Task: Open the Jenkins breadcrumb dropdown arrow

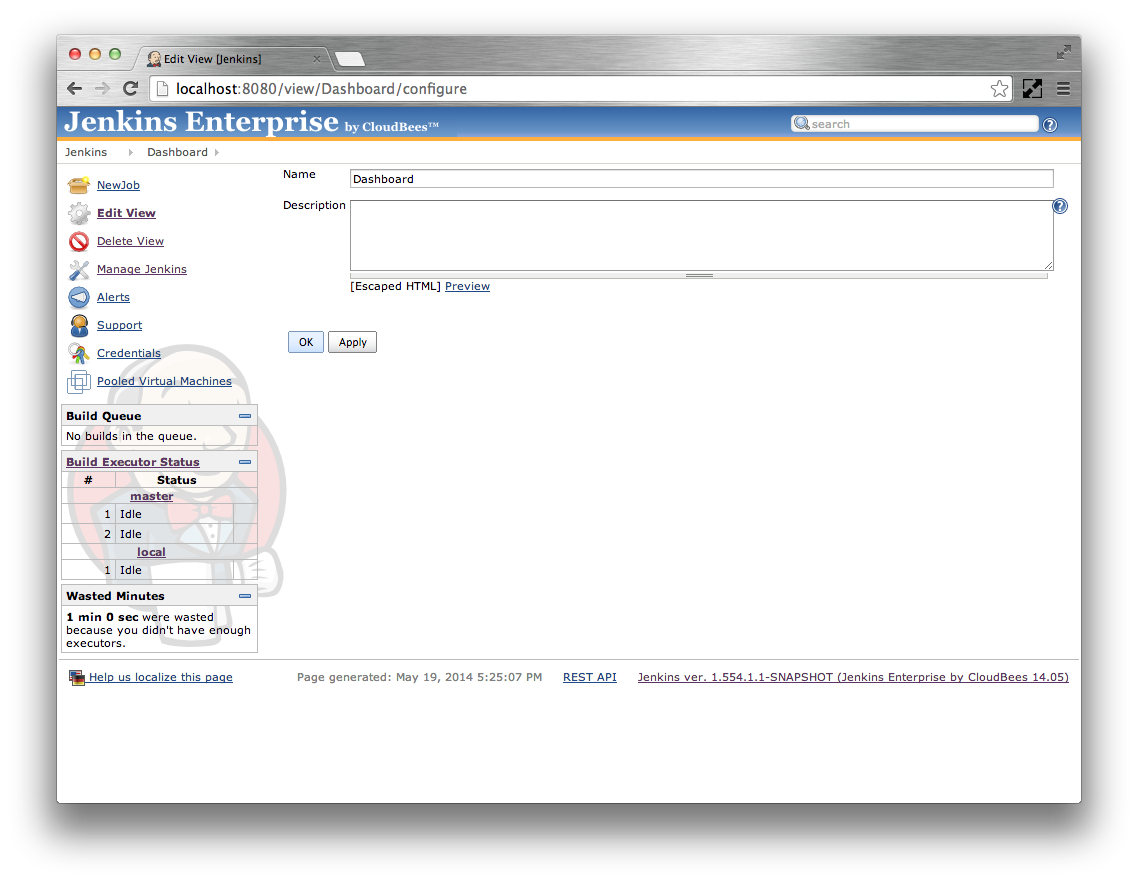Action: click(x=131, y=152)
